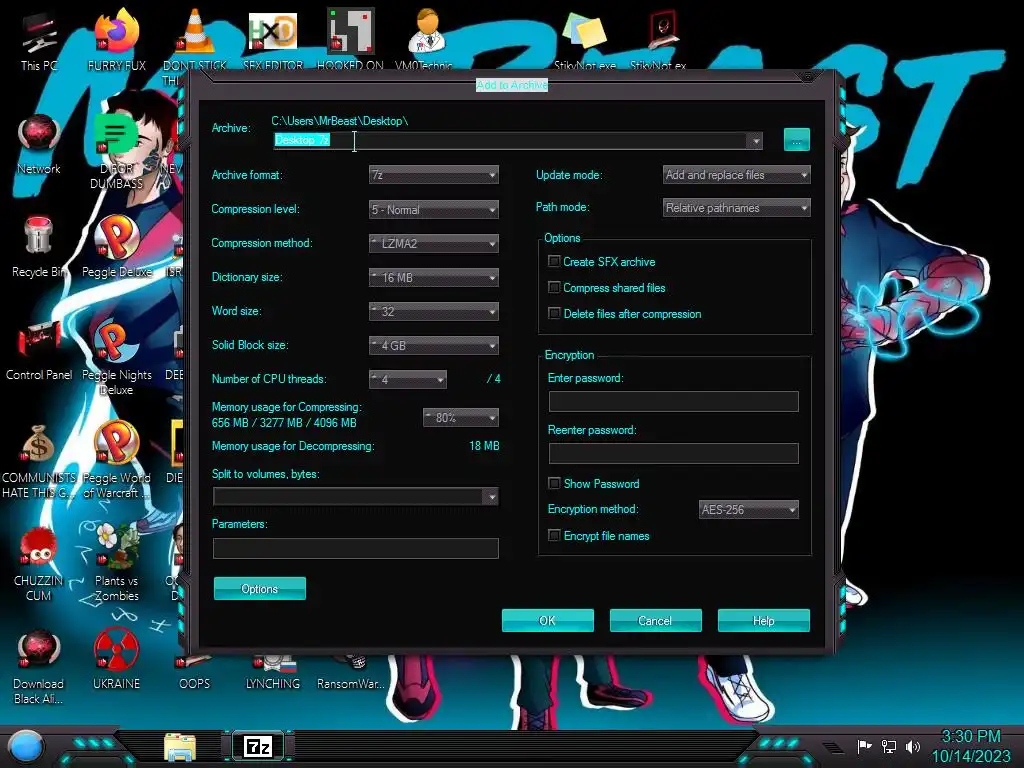Image resolution: width=1024 pixels, height=768 pixels.
Task: Expand the Word size dropdown
Action: click(x=434, y=312)
